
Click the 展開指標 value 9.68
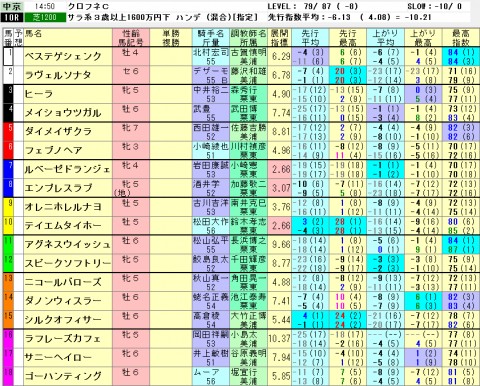(x=279, y=244)
